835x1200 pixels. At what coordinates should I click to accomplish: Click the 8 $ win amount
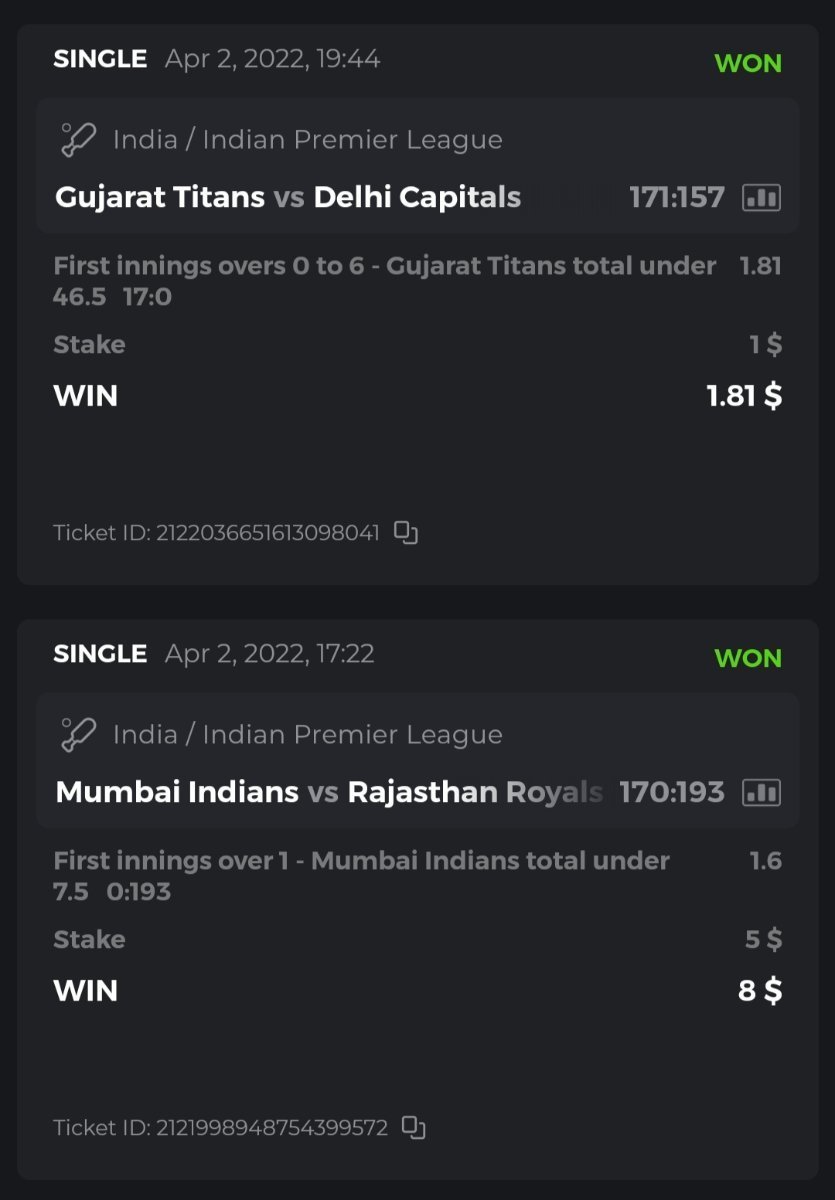point(760,991)
